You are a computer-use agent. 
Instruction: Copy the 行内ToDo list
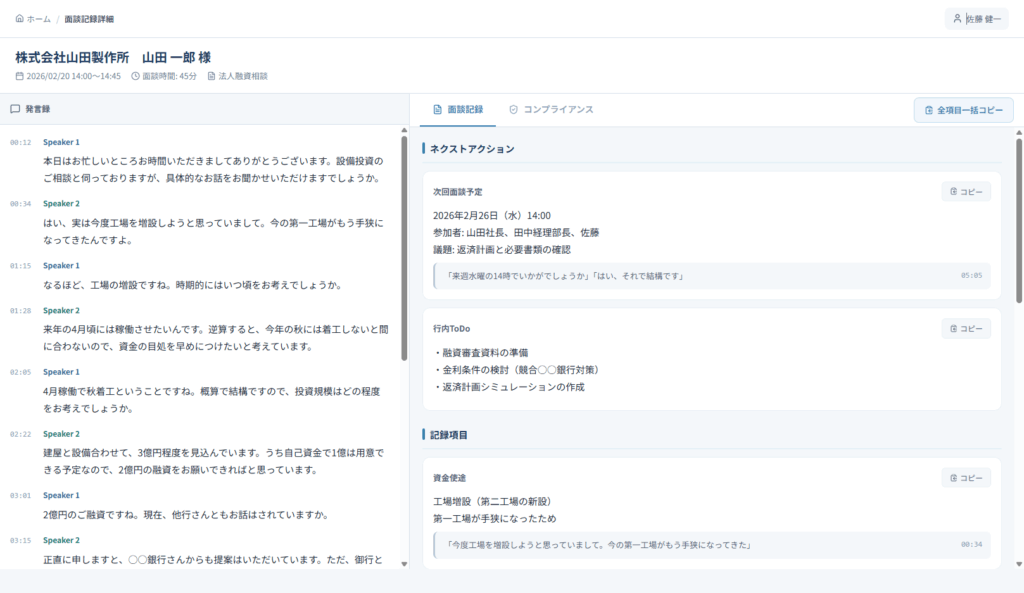click(965, 328)
